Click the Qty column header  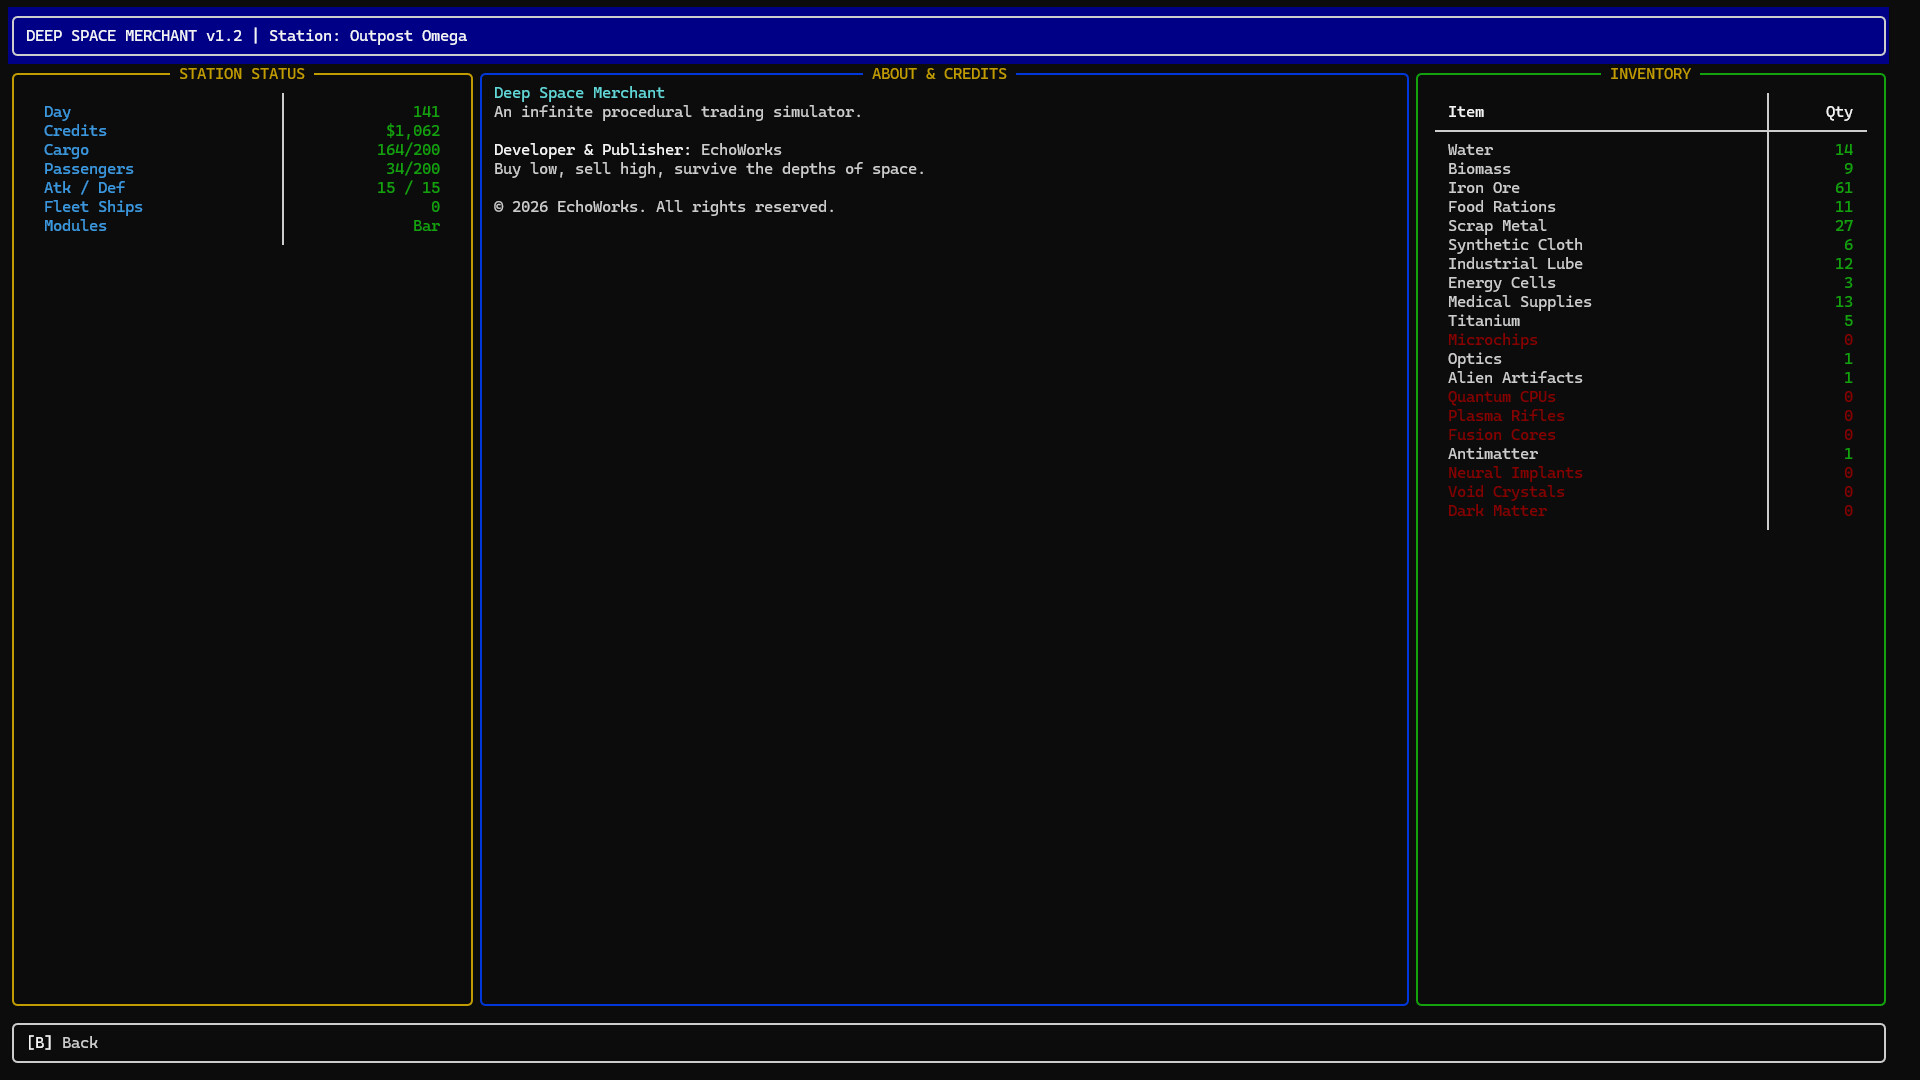(x=1838, y=112)
